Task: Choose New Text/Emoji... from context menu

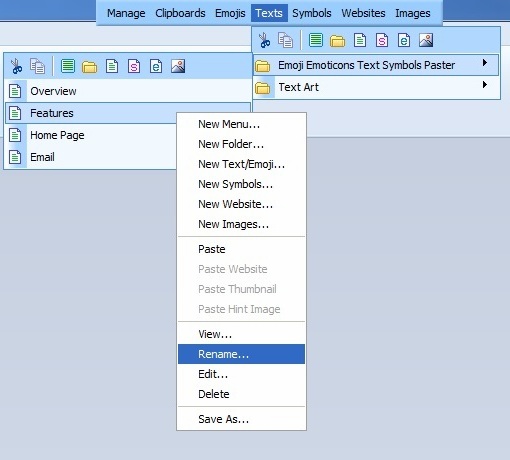Action: (x=241, y=164)
